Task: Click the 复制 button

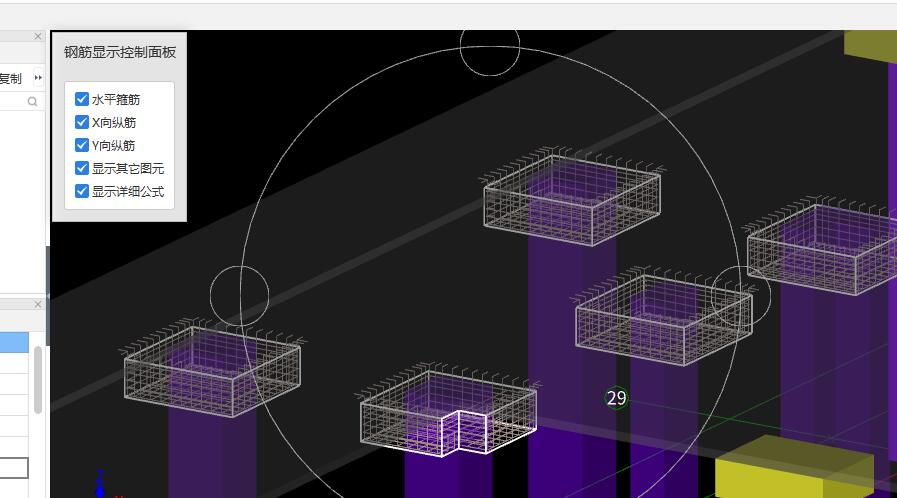Action: point(10,78)
